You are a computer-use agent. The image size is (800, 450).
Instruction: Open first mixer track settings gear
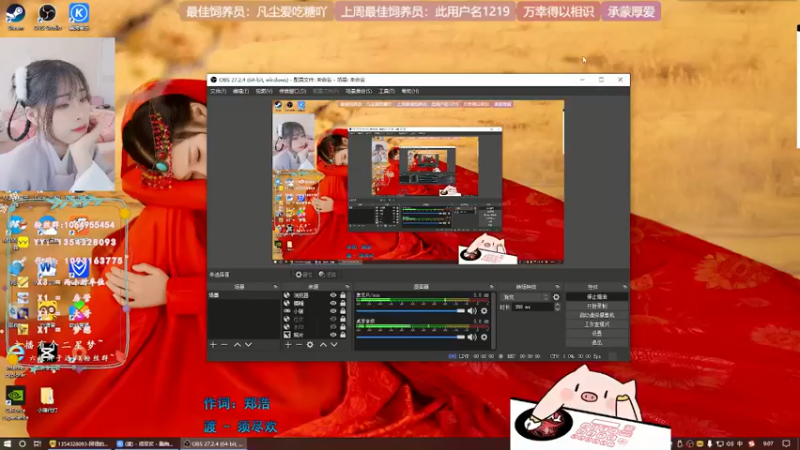pyautogui.click(x=484, y=311)
